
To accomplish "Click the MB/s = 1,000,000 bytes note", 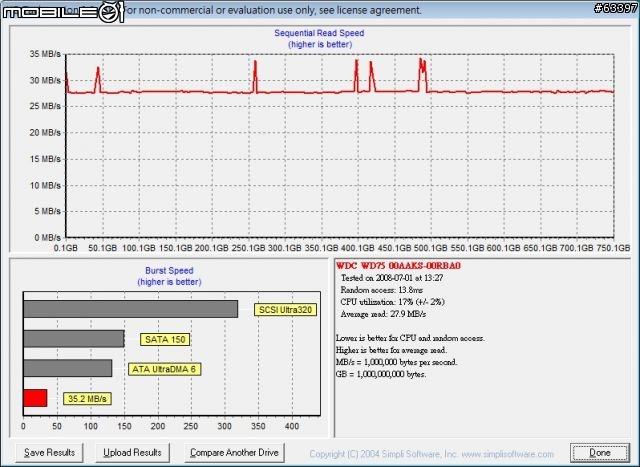I will pyautogui.click(x=396, y=362).
